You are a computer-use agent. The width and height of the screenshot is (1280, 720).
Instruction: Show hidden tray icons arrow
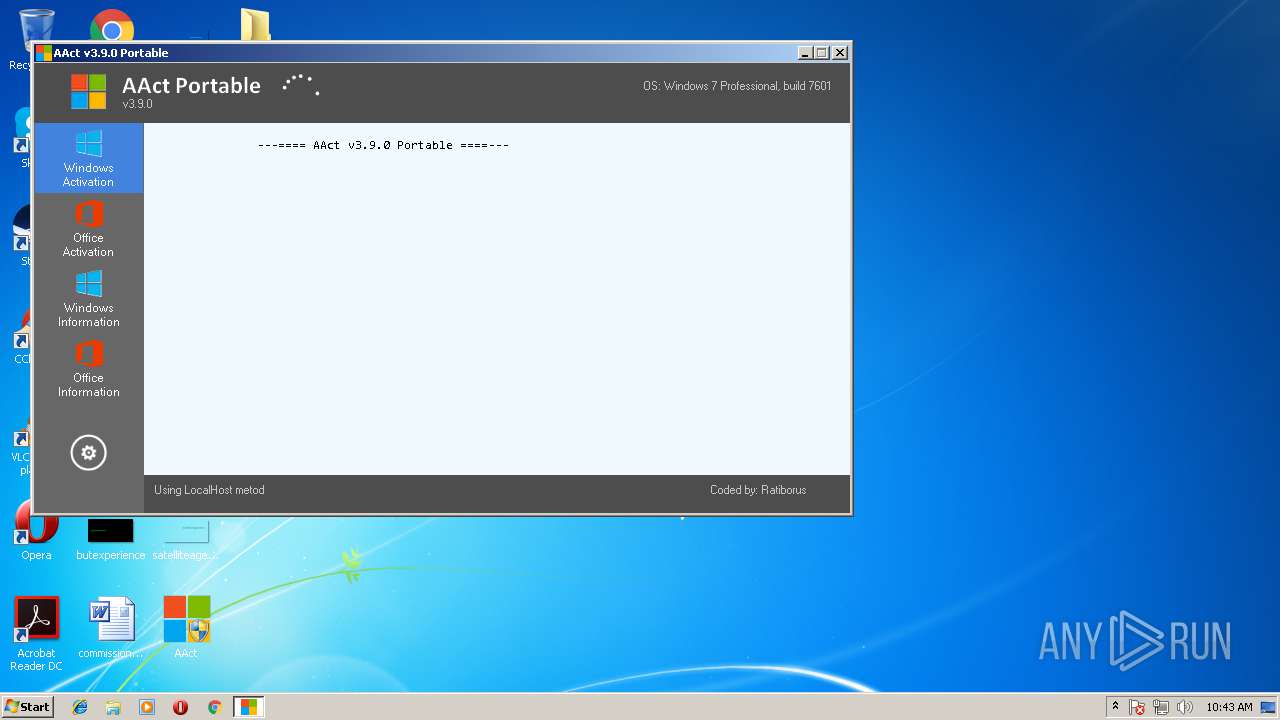[x=1115, y=707]
